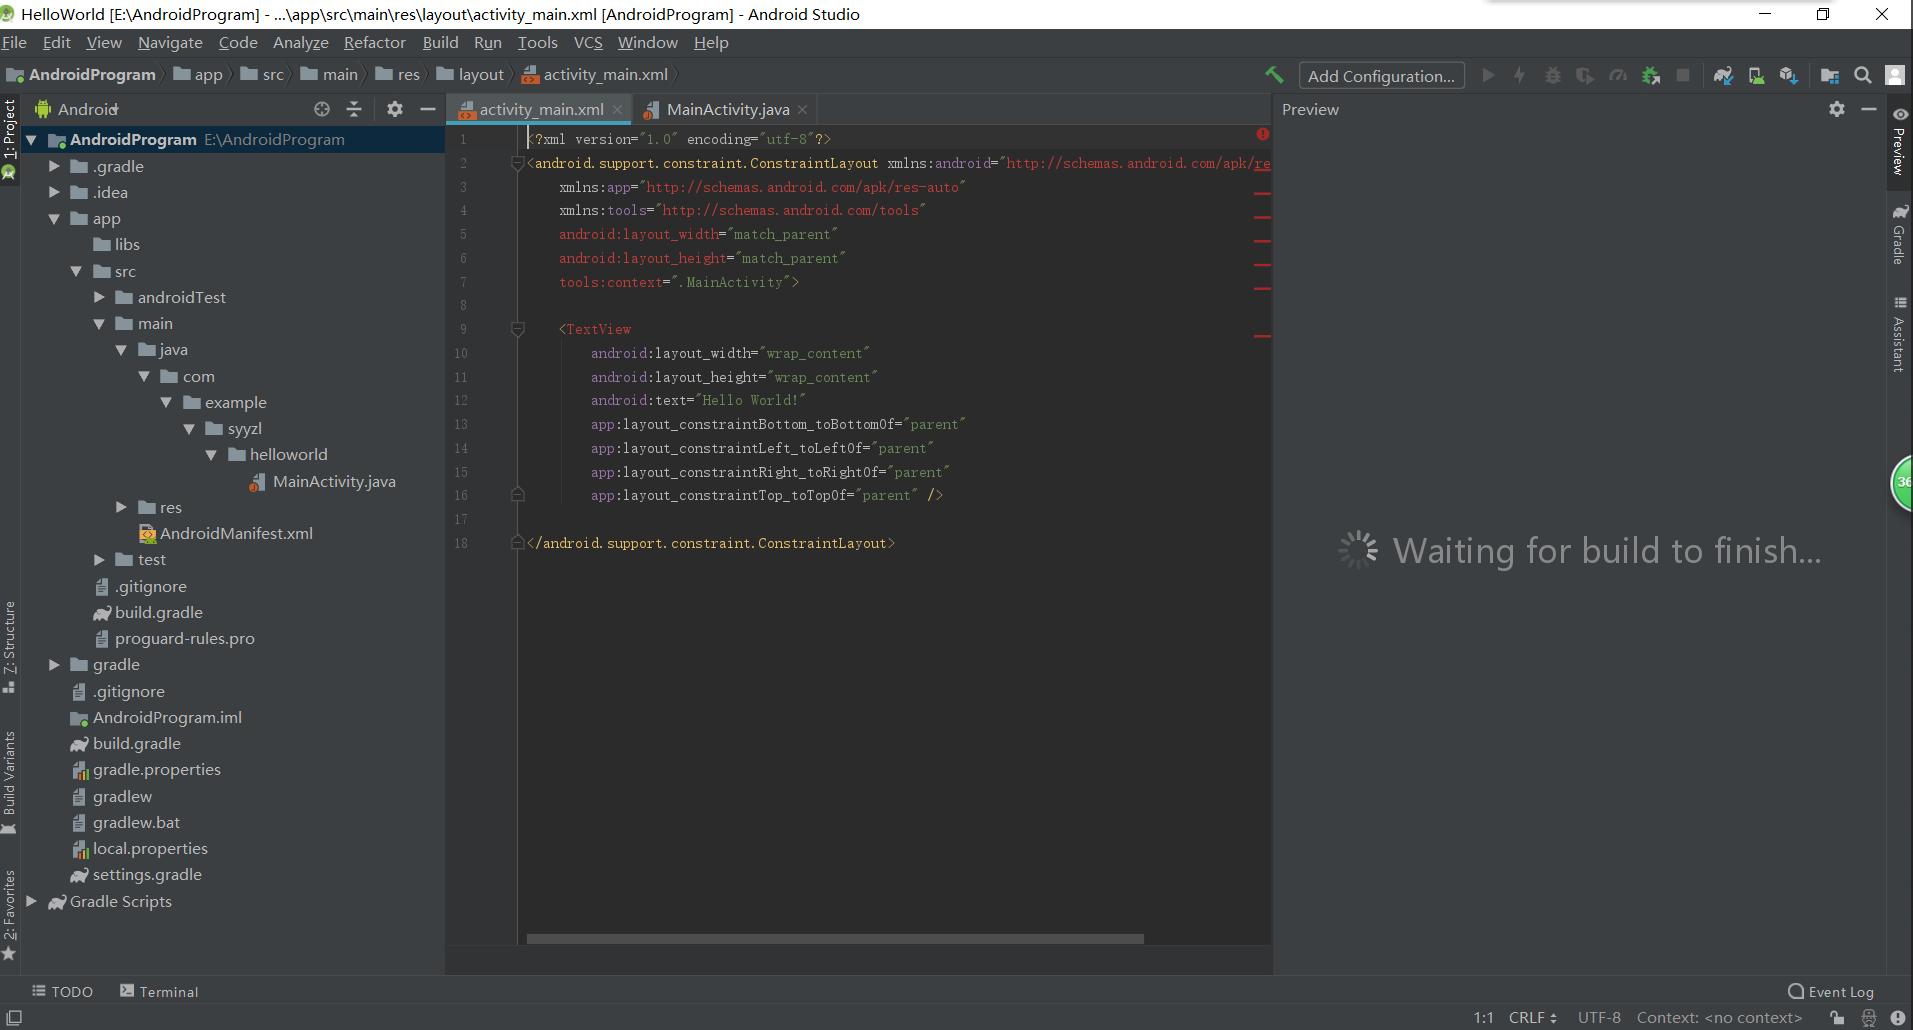Expand the .gradle folder
Screen dimensions: 1913x1030
pos(54,166)
